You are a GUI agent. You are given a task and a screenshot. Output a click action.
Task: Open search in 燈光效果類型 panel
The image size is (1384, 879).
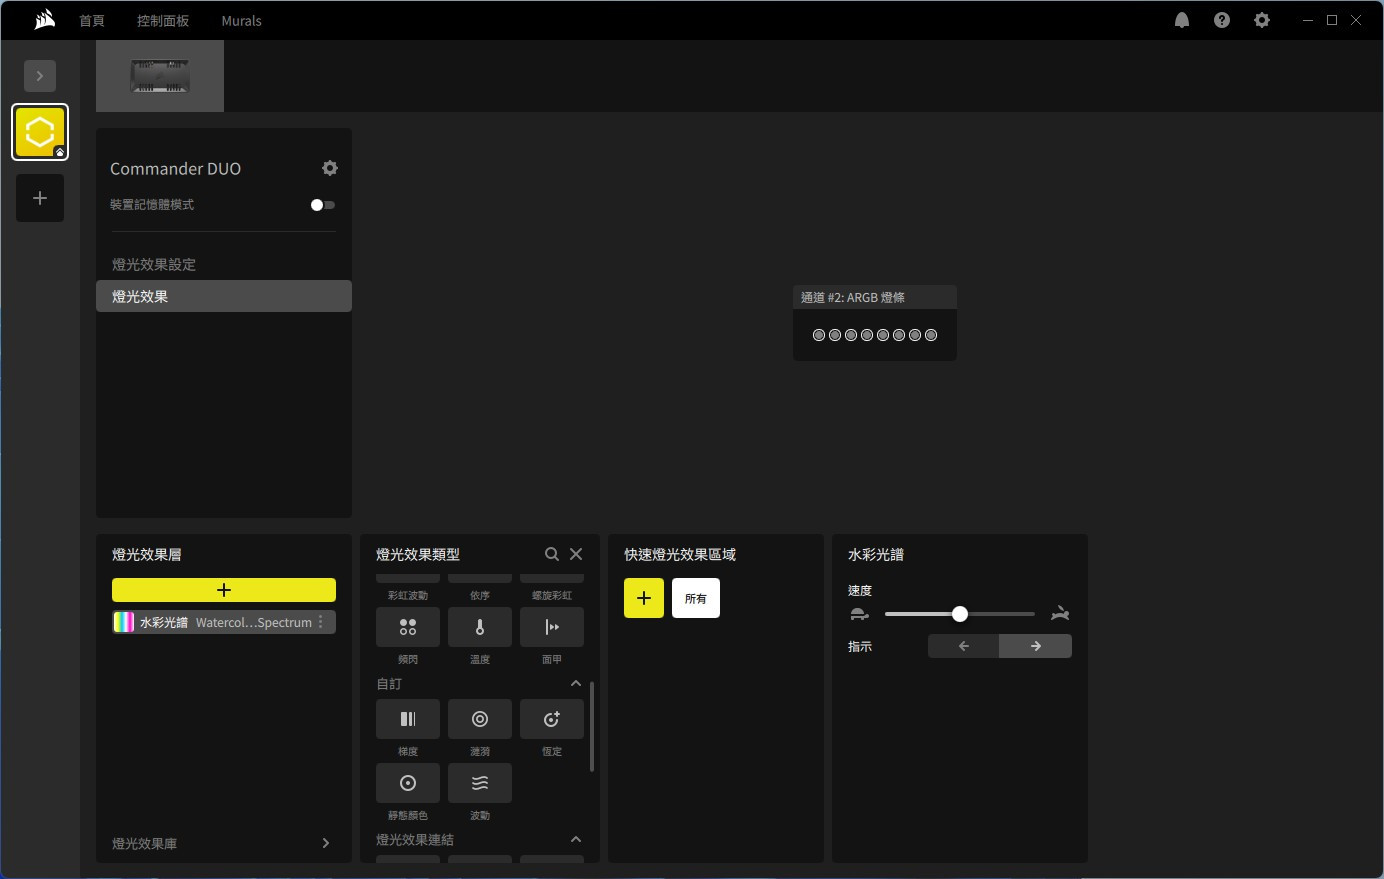point(551,554)
